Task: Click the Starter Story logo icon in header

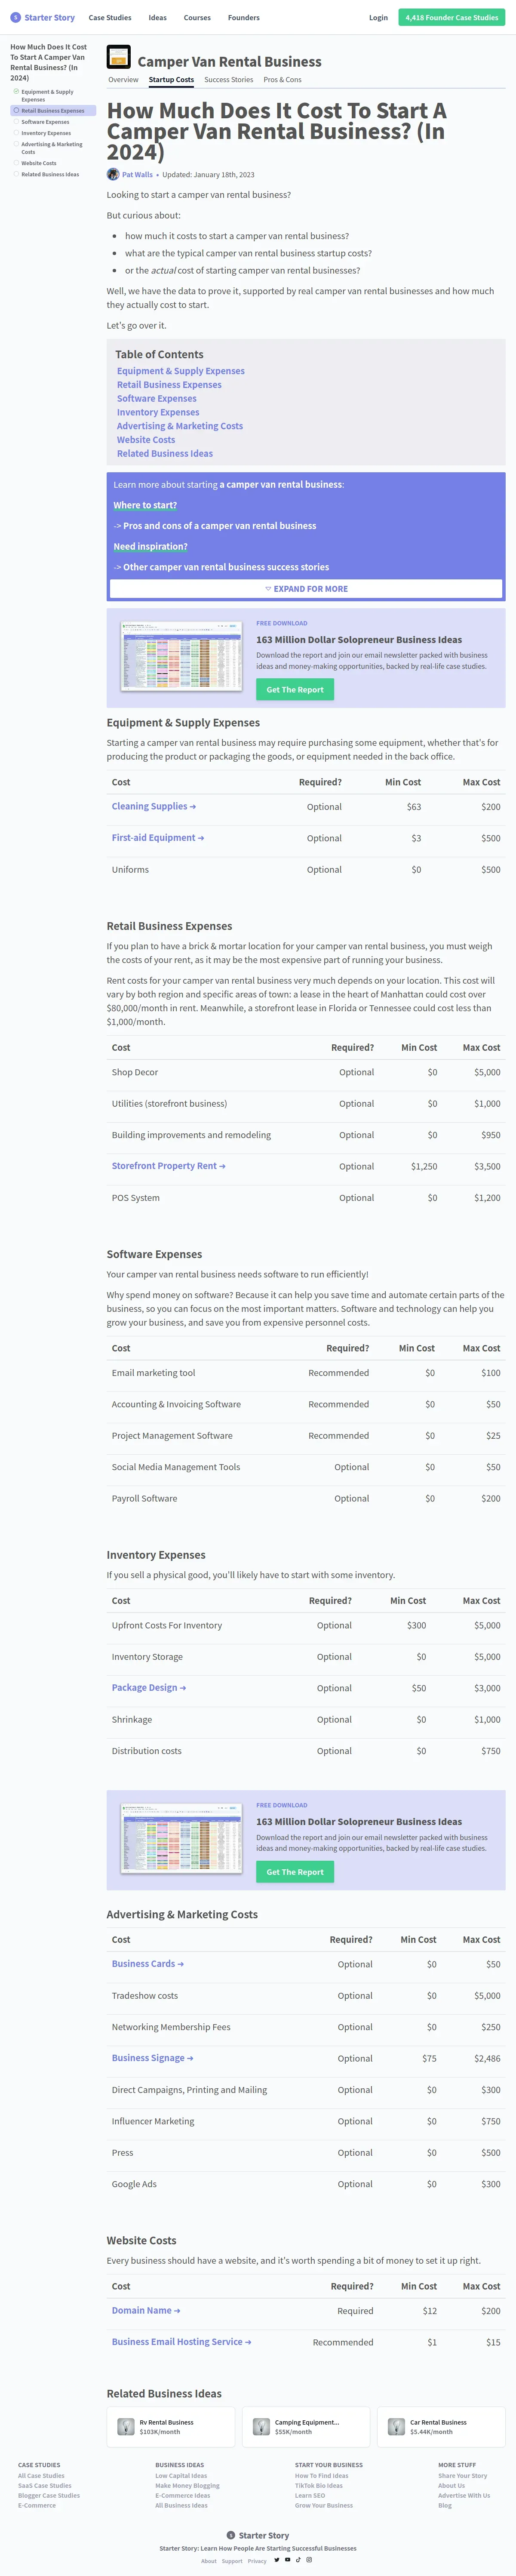Action: [x=15, y=17]
